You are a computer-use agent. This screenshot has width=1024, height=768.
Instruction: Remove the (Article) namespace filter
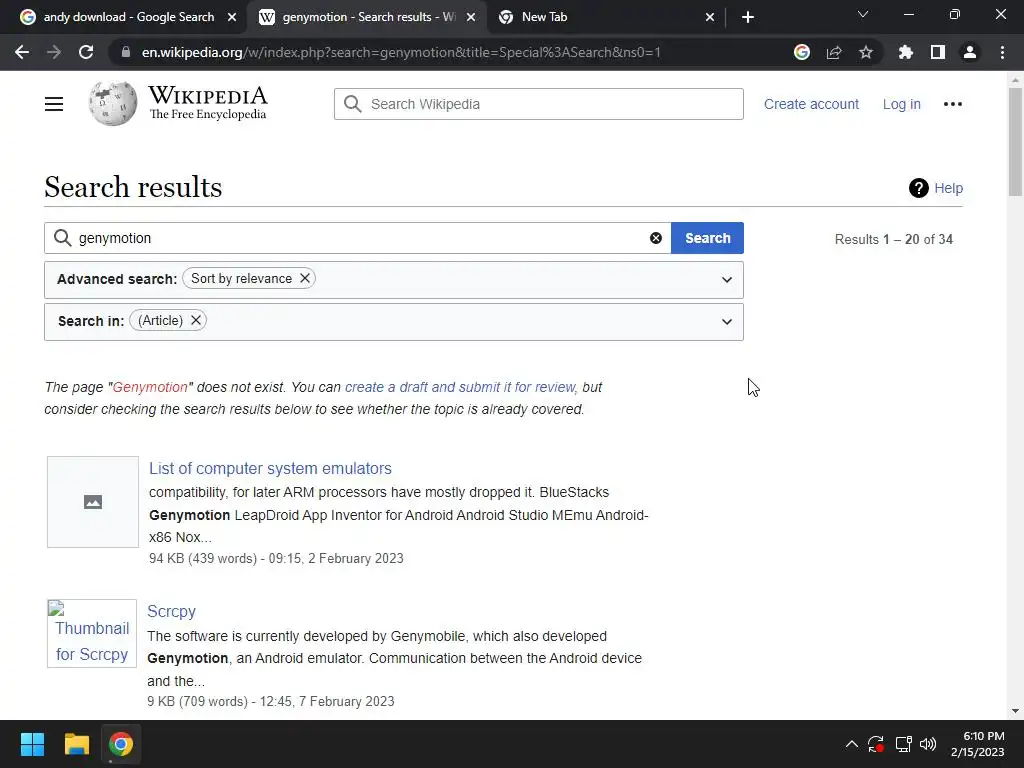pyautogui.click(x=195, y=321)
